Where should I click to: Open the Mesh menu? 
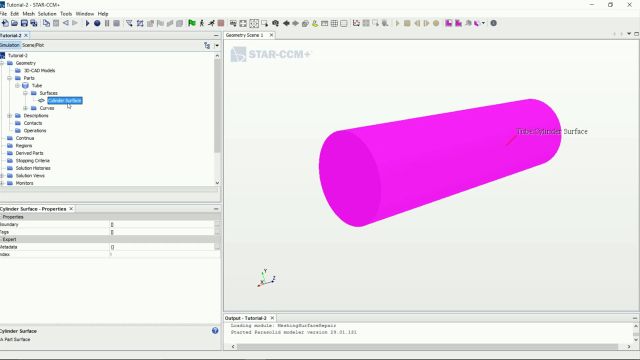click(x=29, y=13)
